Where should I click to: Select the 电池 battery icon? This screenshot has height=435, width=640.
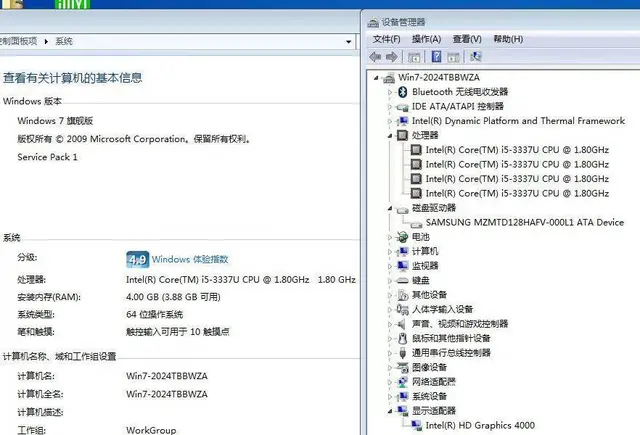[x=402, y=237]
